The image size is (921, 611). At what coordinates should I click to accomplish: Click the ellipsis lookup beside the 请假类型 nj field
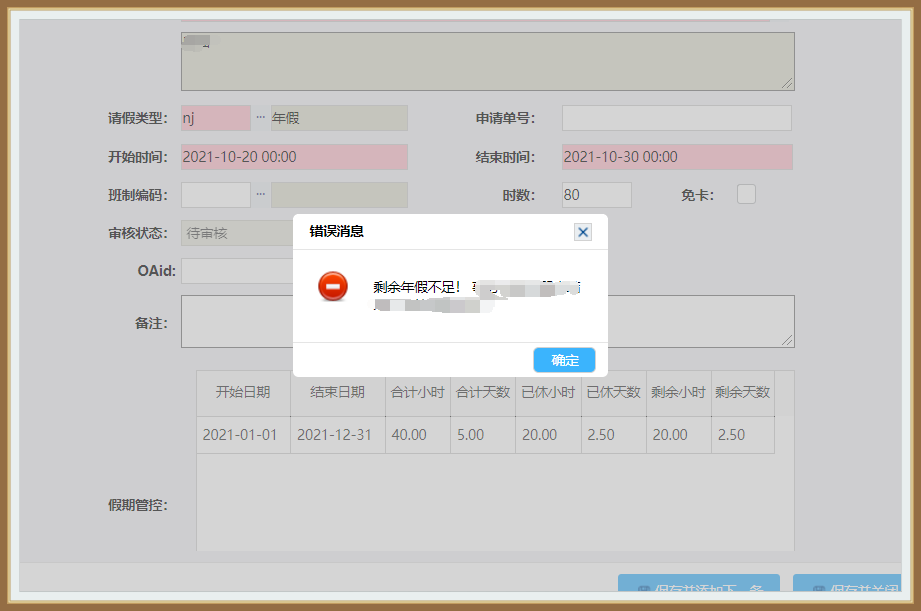(258, 117)
